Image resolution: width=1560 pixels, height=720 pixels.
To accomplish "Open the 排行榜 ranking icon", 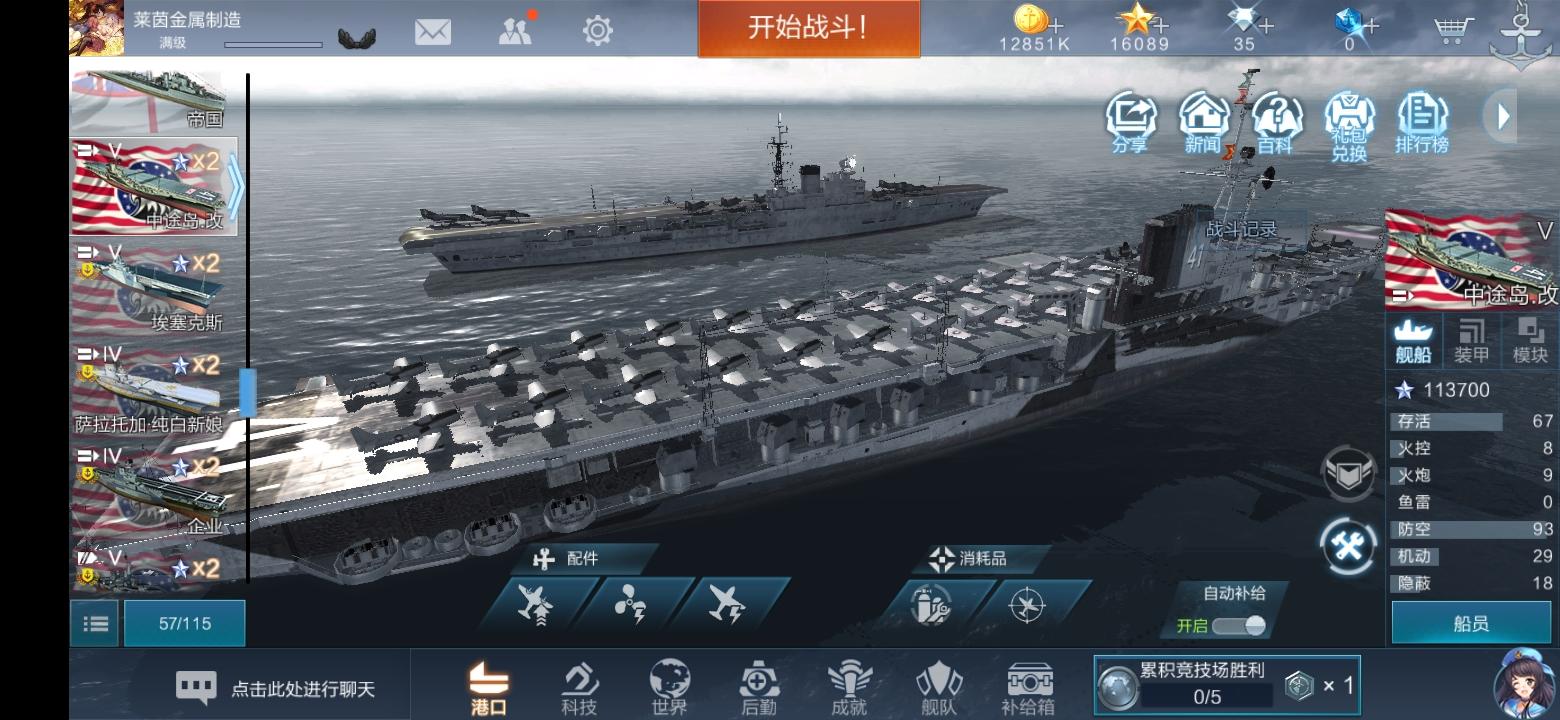I will pyautogui.click(x=1422, y=123).
